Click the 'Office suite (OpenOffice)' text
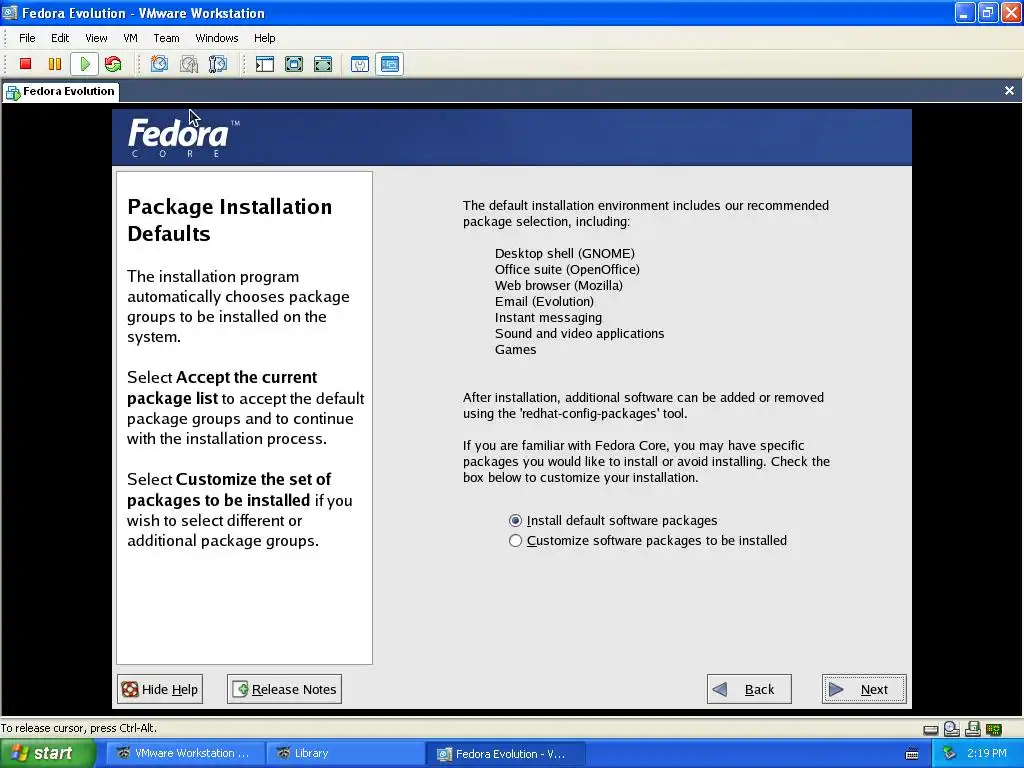1024x768 pixels. coord(567,269)
